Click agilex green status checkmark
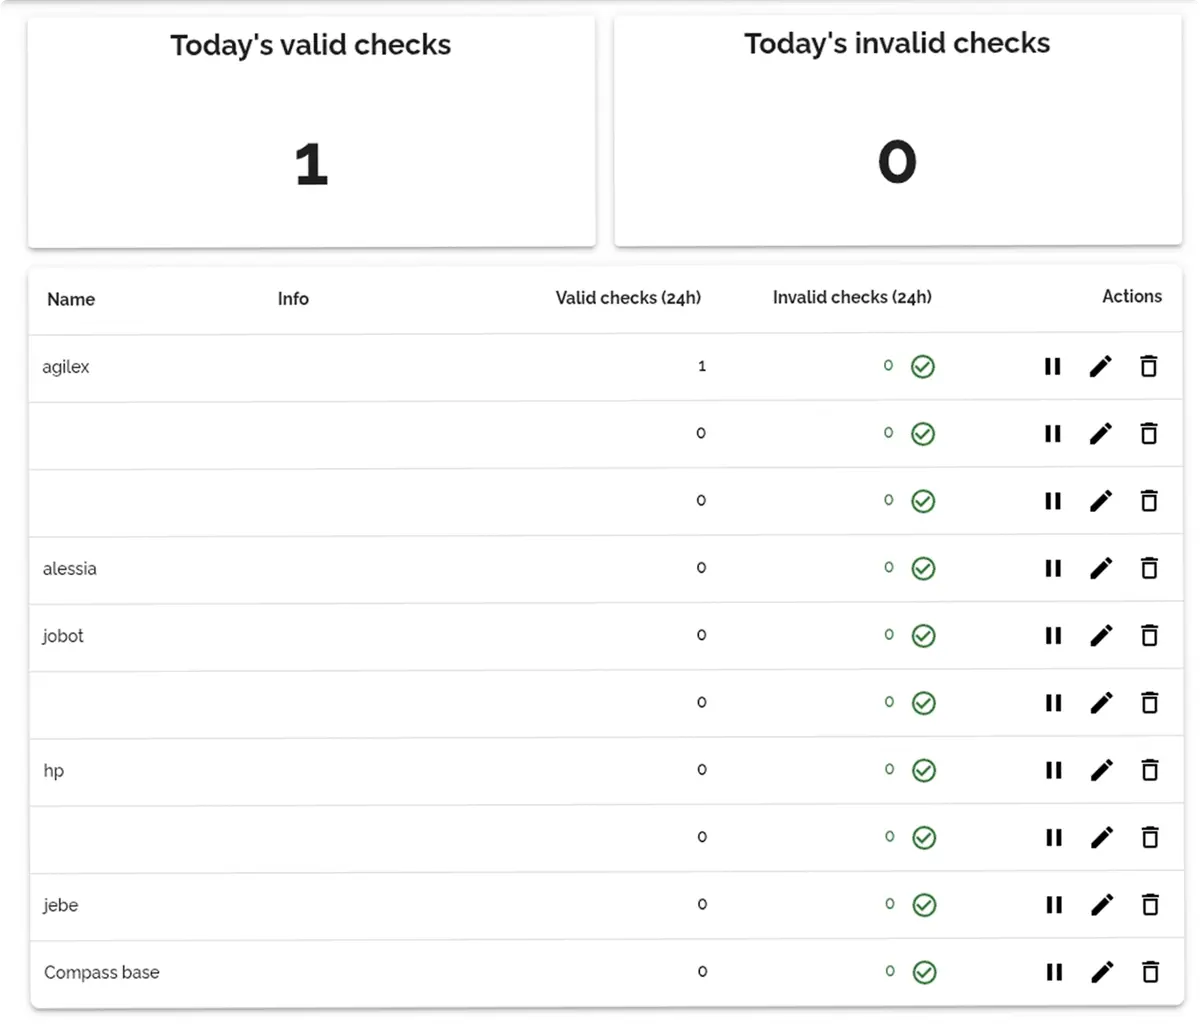1200x1034 pixels. [x=923, y=367]
